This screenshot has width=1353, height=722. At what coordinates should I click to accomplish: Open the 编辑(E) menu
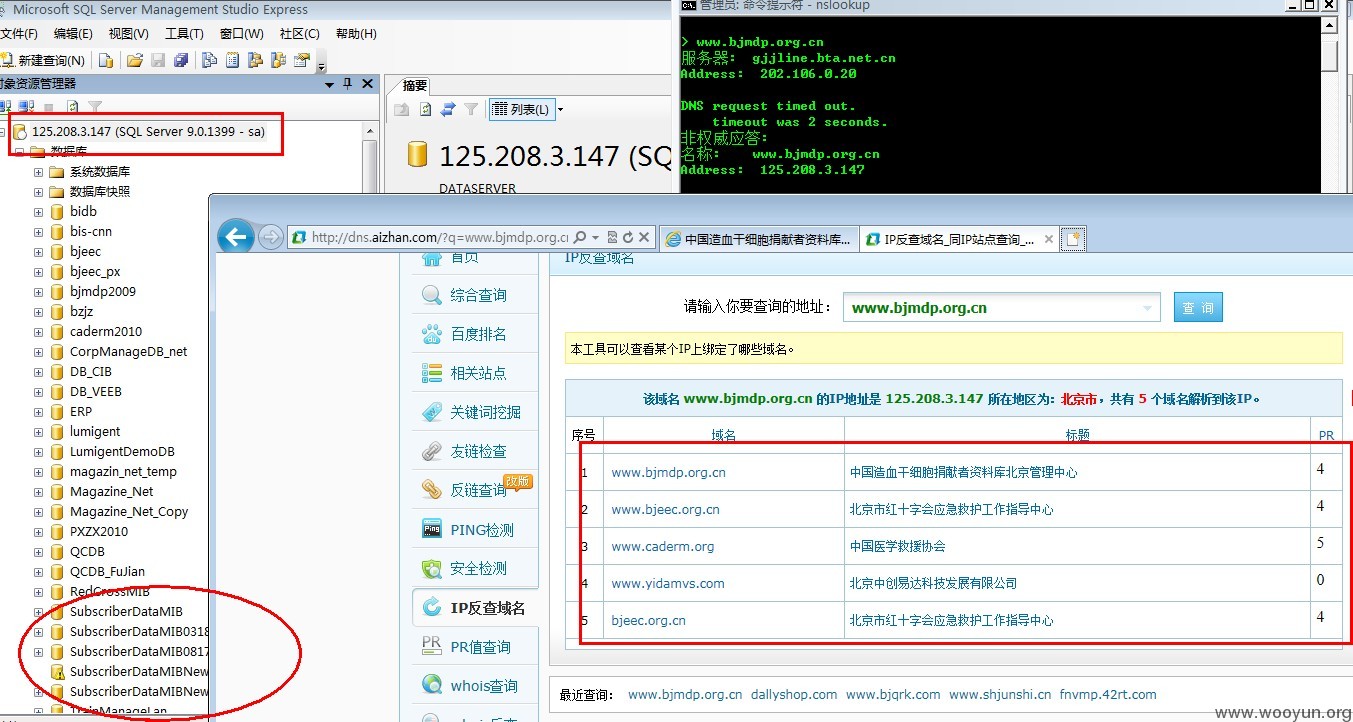coord(73,34)
